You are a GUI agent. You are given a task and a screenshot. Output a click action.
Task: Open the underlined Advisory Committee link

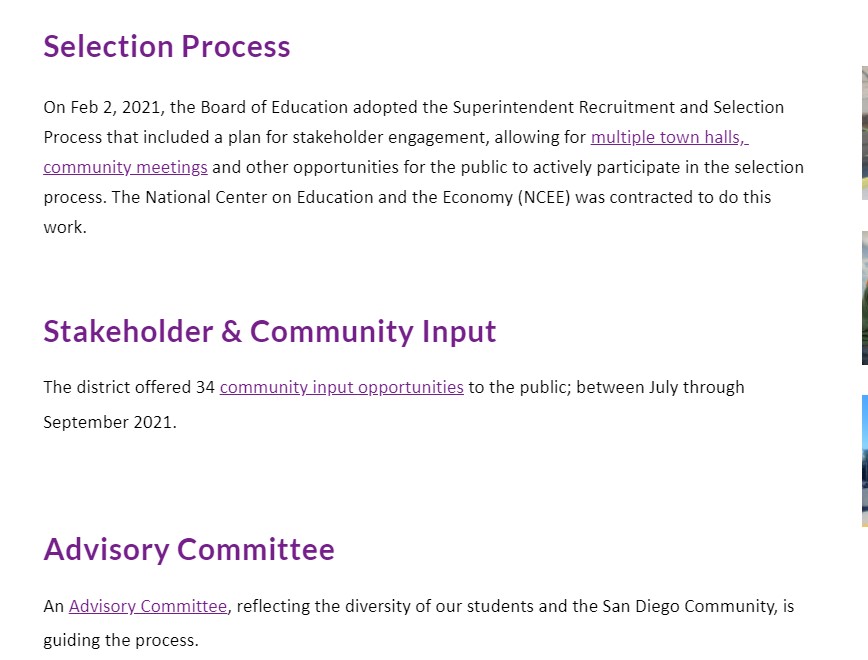tap(148, 606)
